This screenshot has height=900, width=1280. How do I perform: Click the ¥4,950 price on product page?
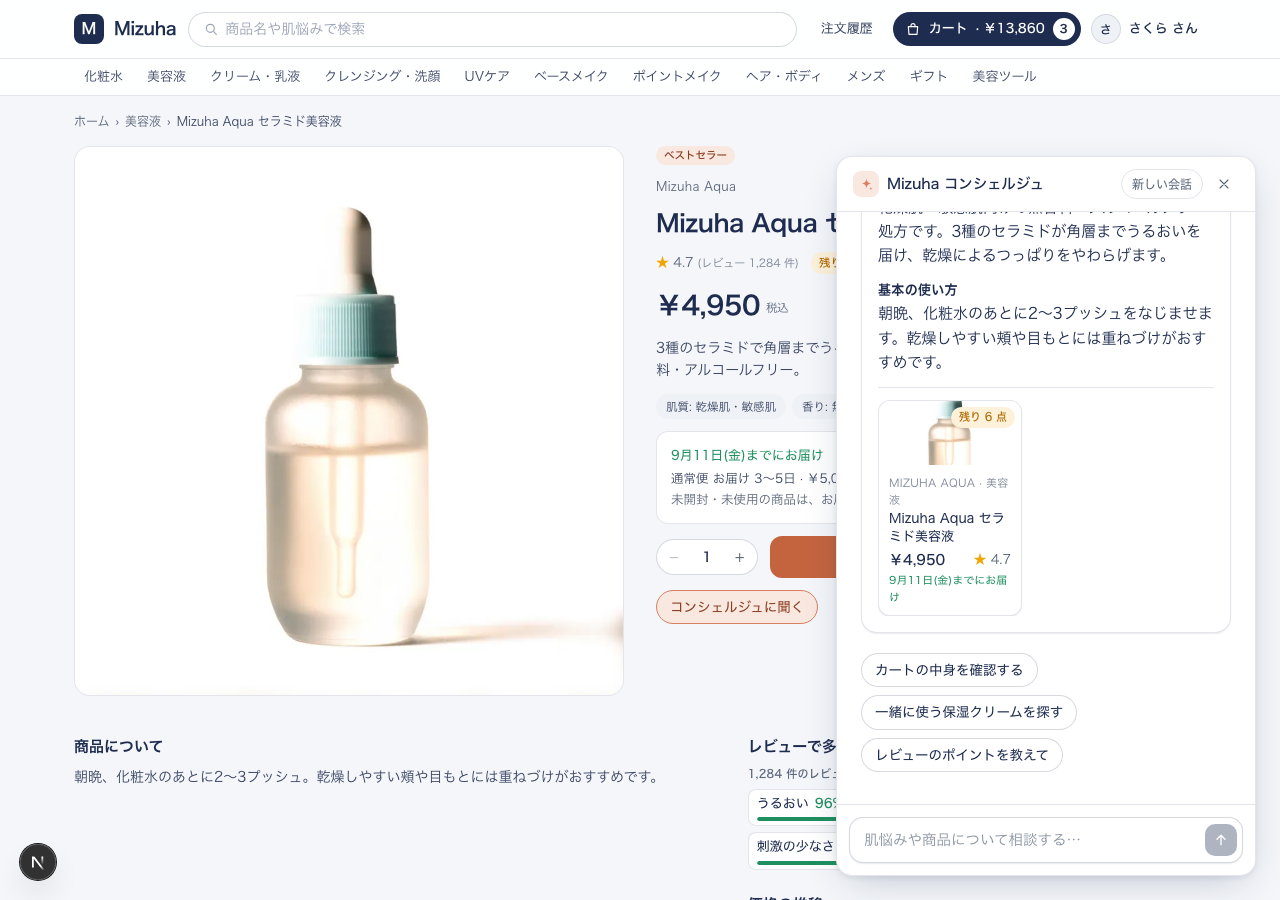pyautogui.click(x=709, y=305)
